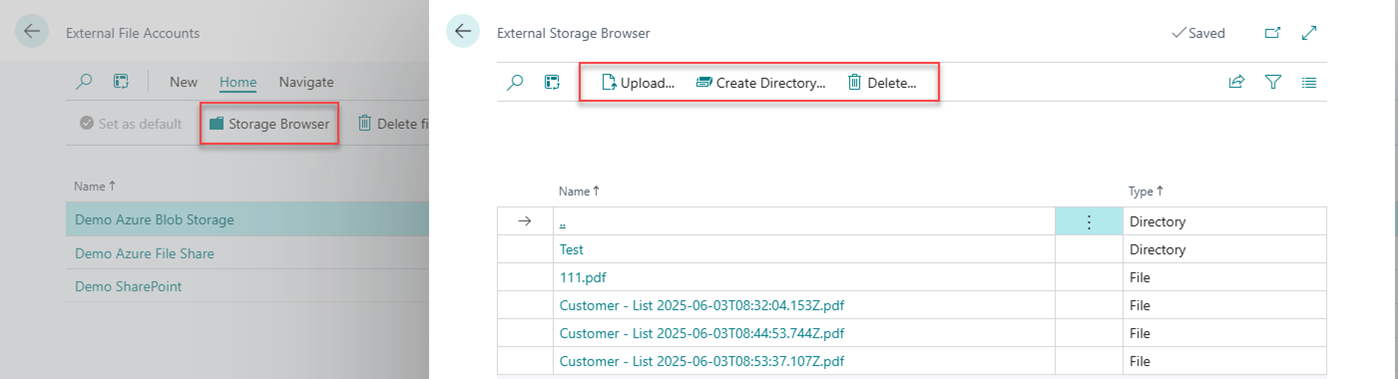
Task: Open the New menu item
Action: pos(183,82)
